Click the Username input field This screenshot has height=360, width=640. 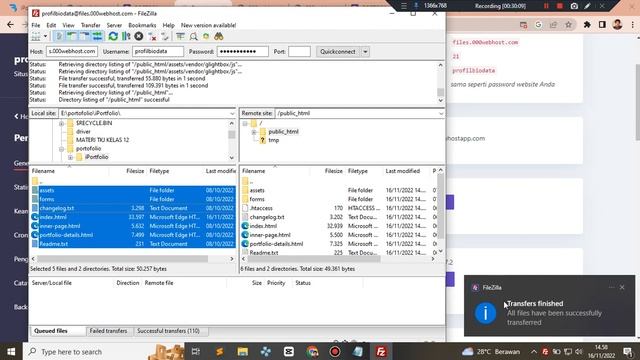click(158, 51)
